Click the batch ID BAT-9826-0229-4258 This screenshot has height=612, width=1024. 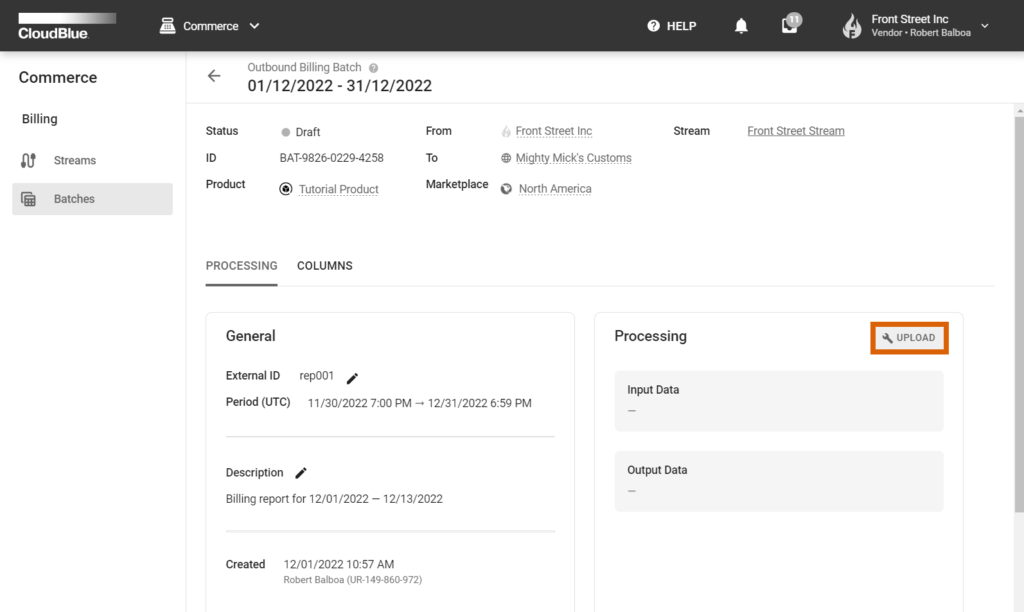pos(332,158)
